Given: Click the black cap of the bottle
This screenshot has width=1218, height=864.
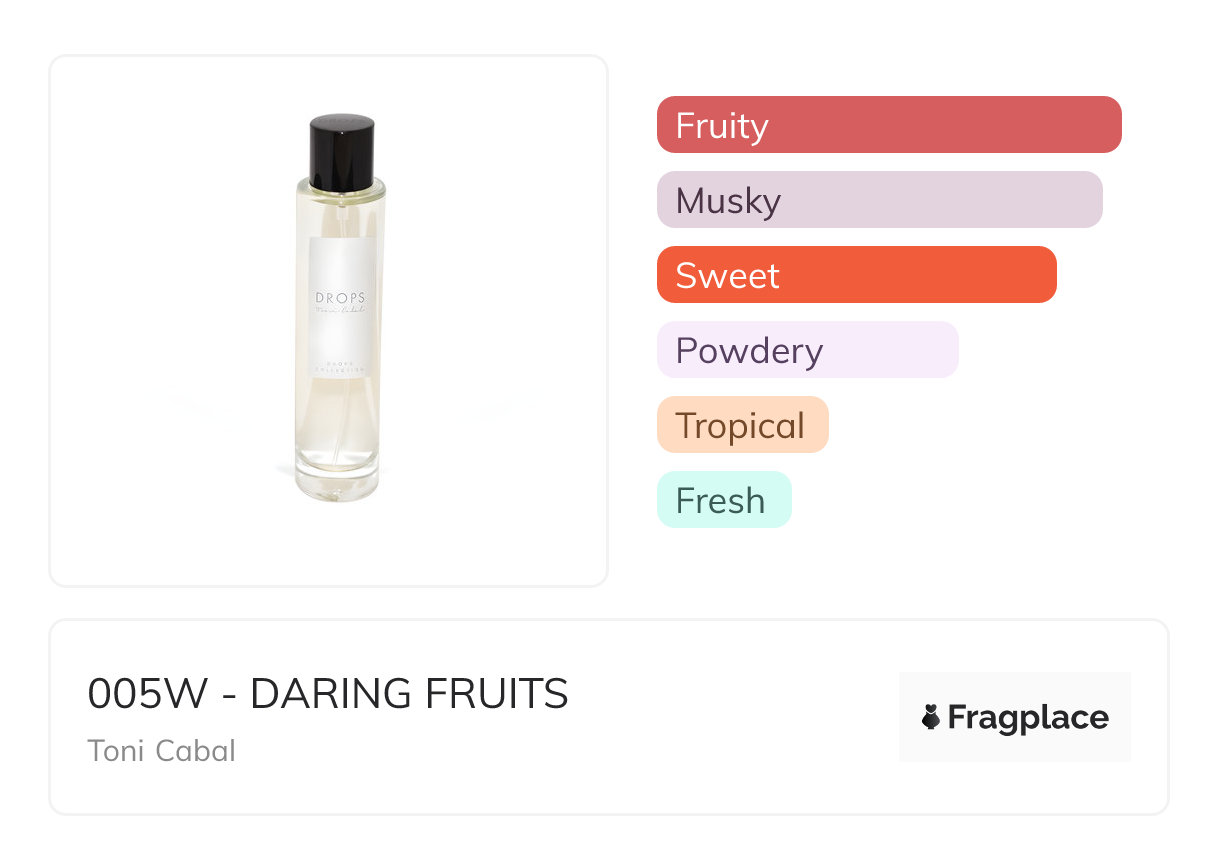Looking at the screenshot, I should (x=341, y=150).
